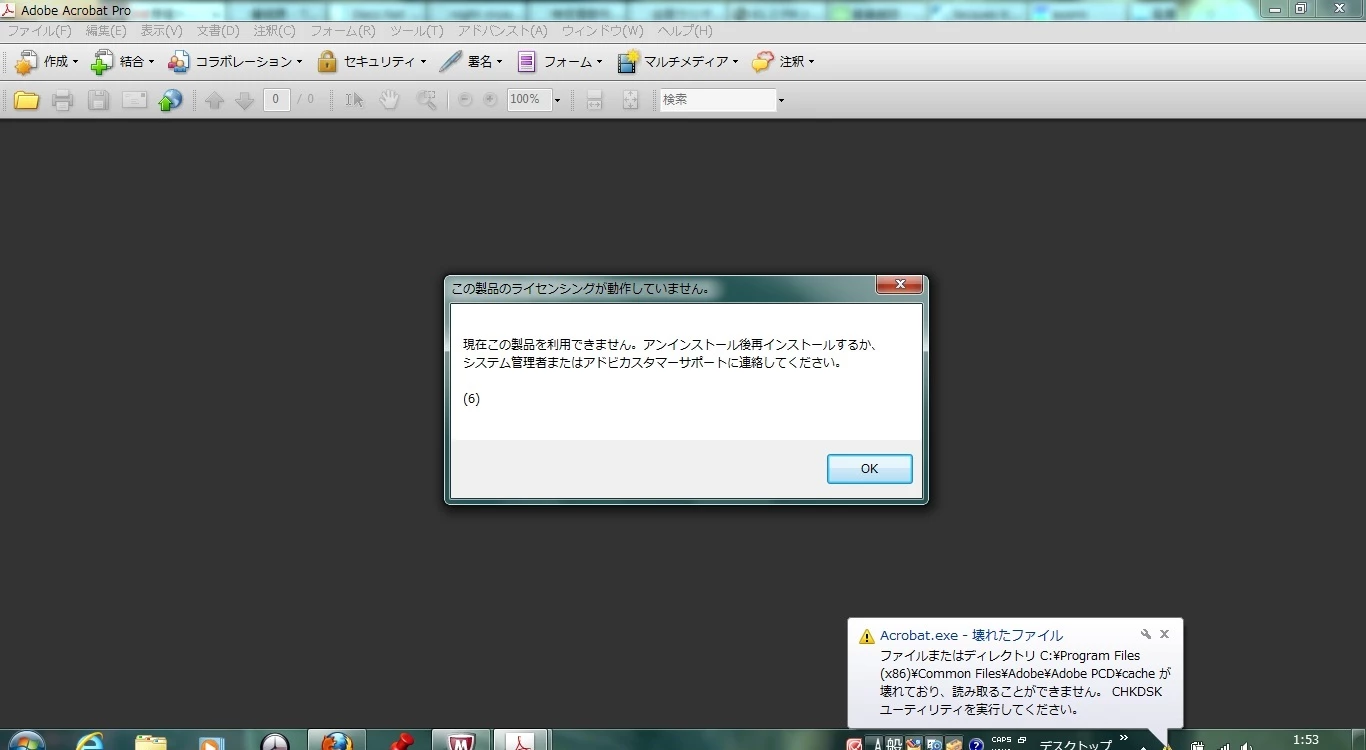Click the 作成 (Create) toolbar icon
The image size is (1366, 750).
26,62
